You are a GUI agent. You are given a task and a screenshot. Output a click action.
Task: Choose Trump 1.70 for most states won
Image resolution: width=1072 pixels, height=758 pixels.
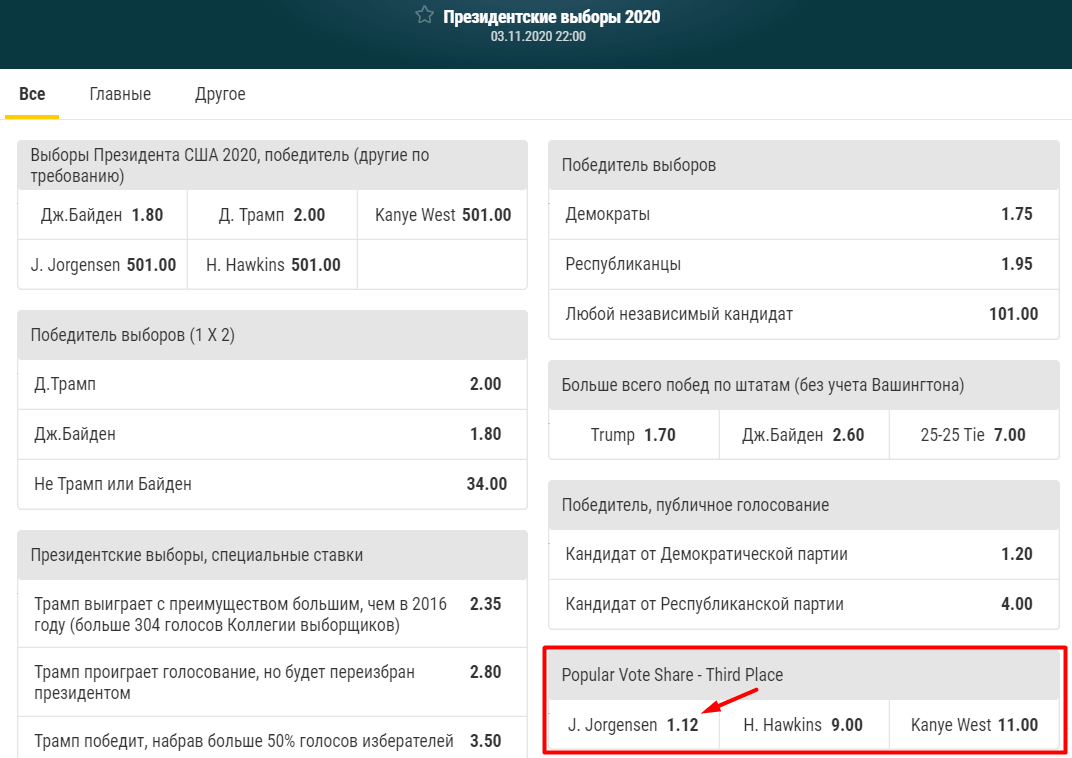click(634, 435)
